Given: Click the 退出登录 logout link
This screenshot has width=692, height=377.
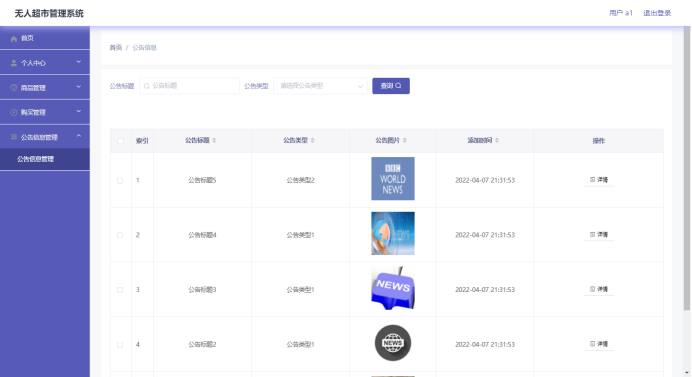Looking at the screenshot, I should click(657, 13).
